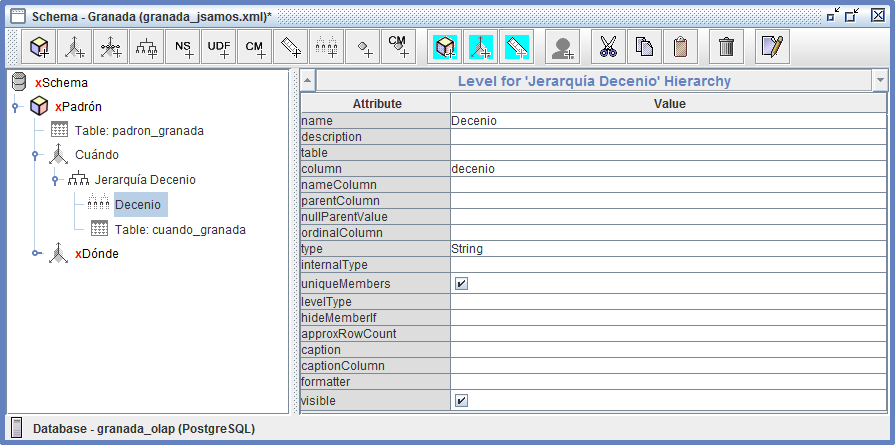Click the database icon in the status bar
Screen dimensions: 895x445
pos(17,428)
